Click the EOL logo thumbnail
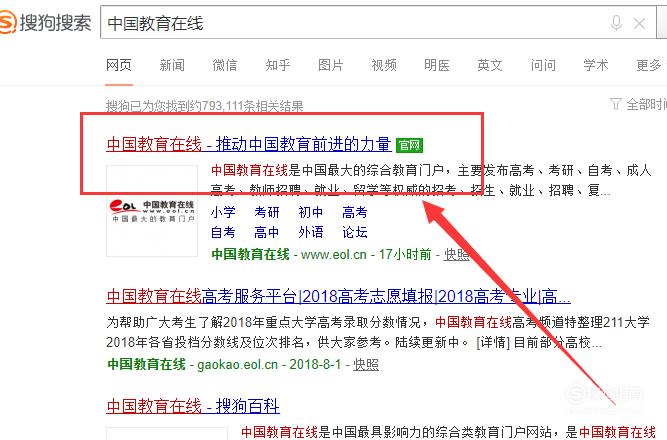 152,211
